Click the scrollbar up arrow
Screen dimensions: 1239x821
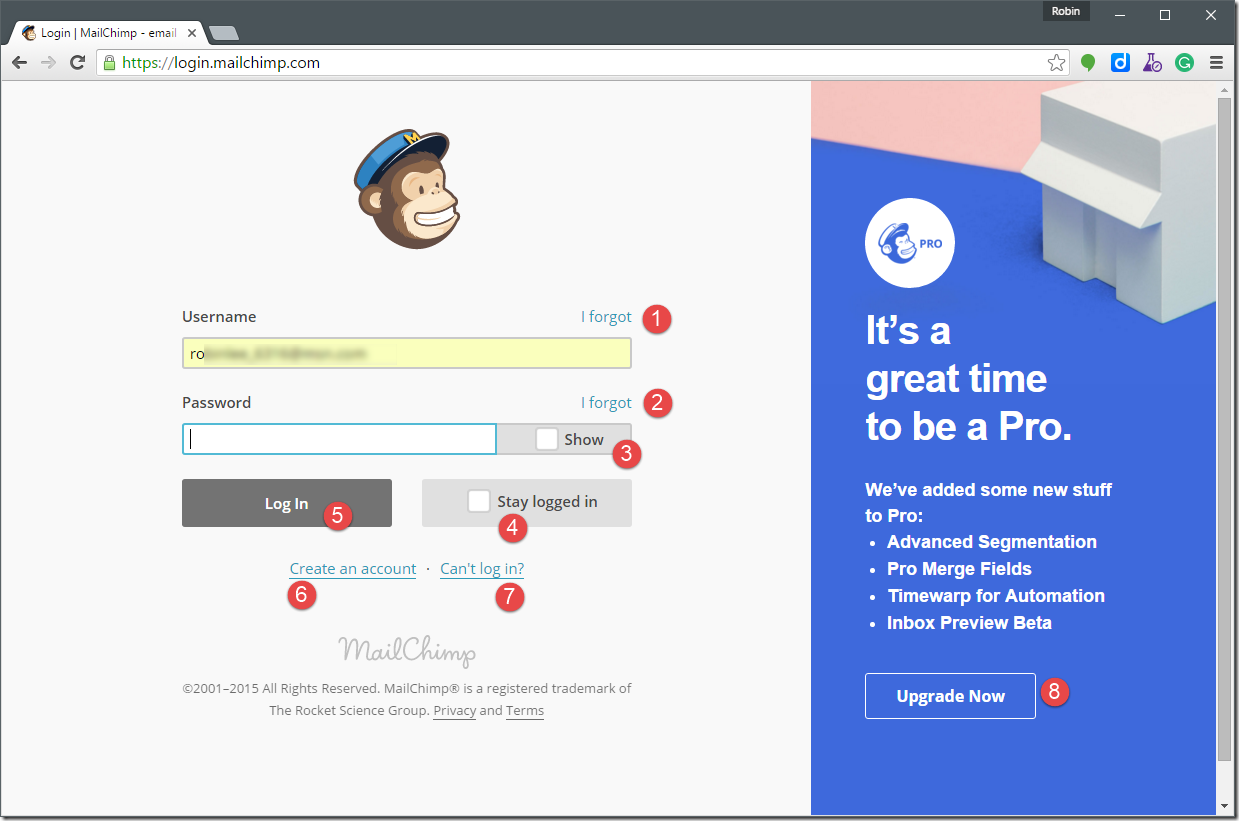coord(1224,90)
